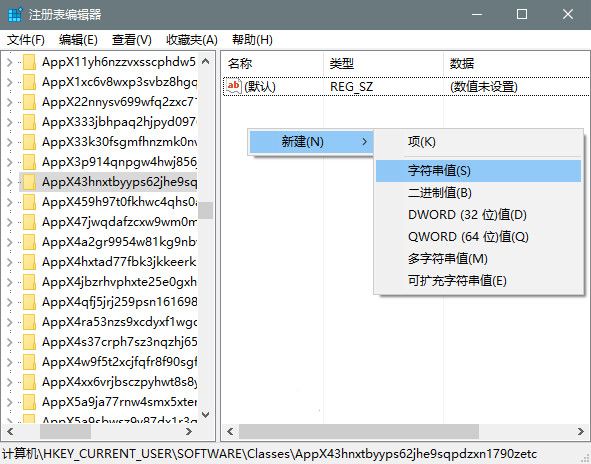Screen dimensions: 591x464
Task: Open the 文件(F) menu
Action: 26,40
